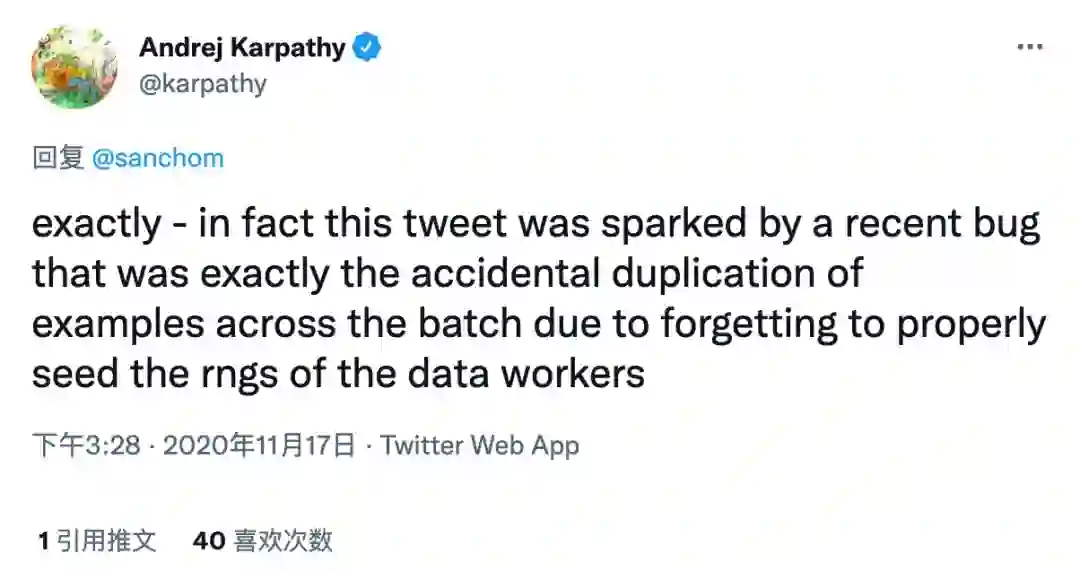Open the Twitter Web App source link

(480, 445)
